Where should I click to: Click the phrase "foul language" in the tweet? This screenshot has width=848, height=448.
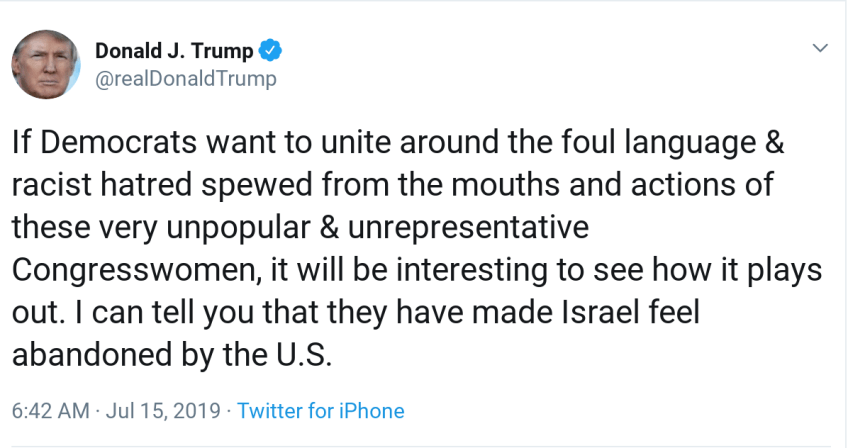pyautogui.click(x=648, y=142)
